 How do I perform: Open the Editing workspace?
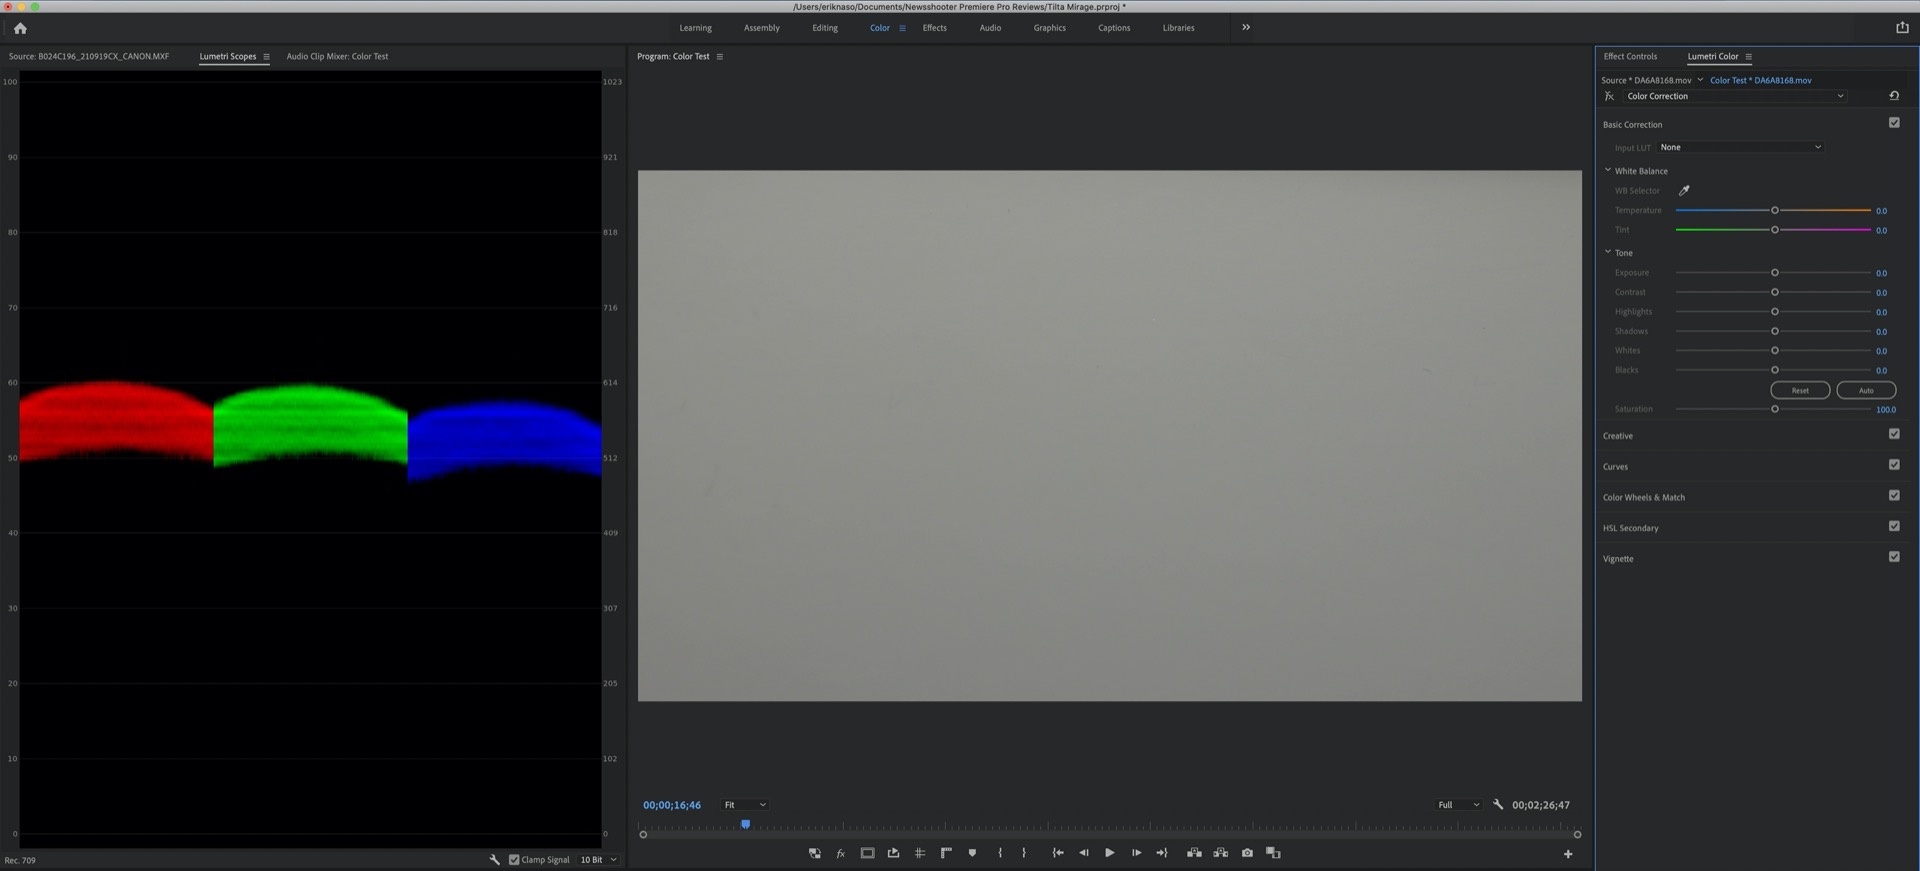point(825,28)
